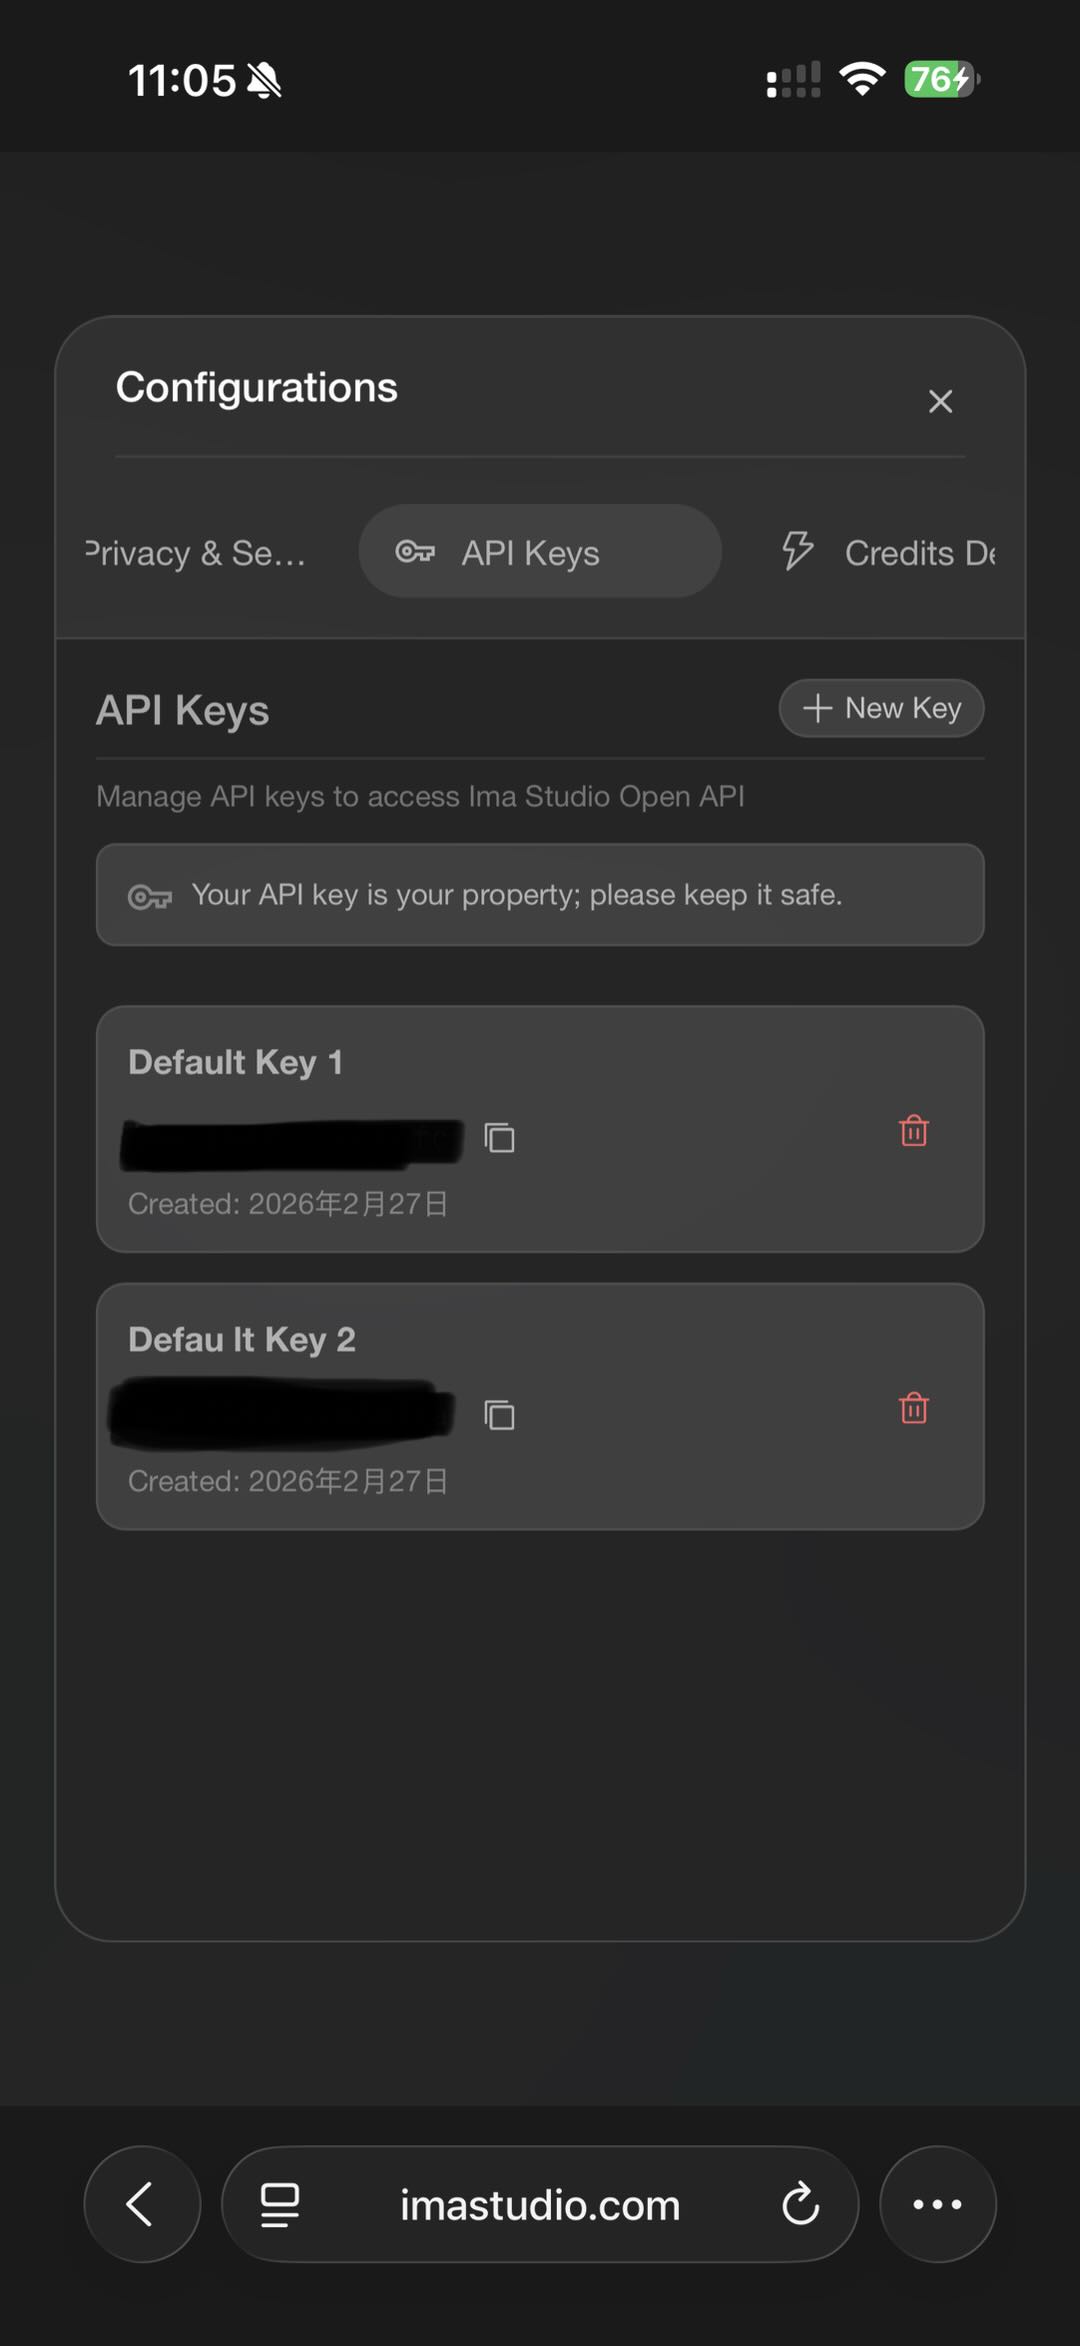Switch to the Privacy & Security tab

(195, 552)
